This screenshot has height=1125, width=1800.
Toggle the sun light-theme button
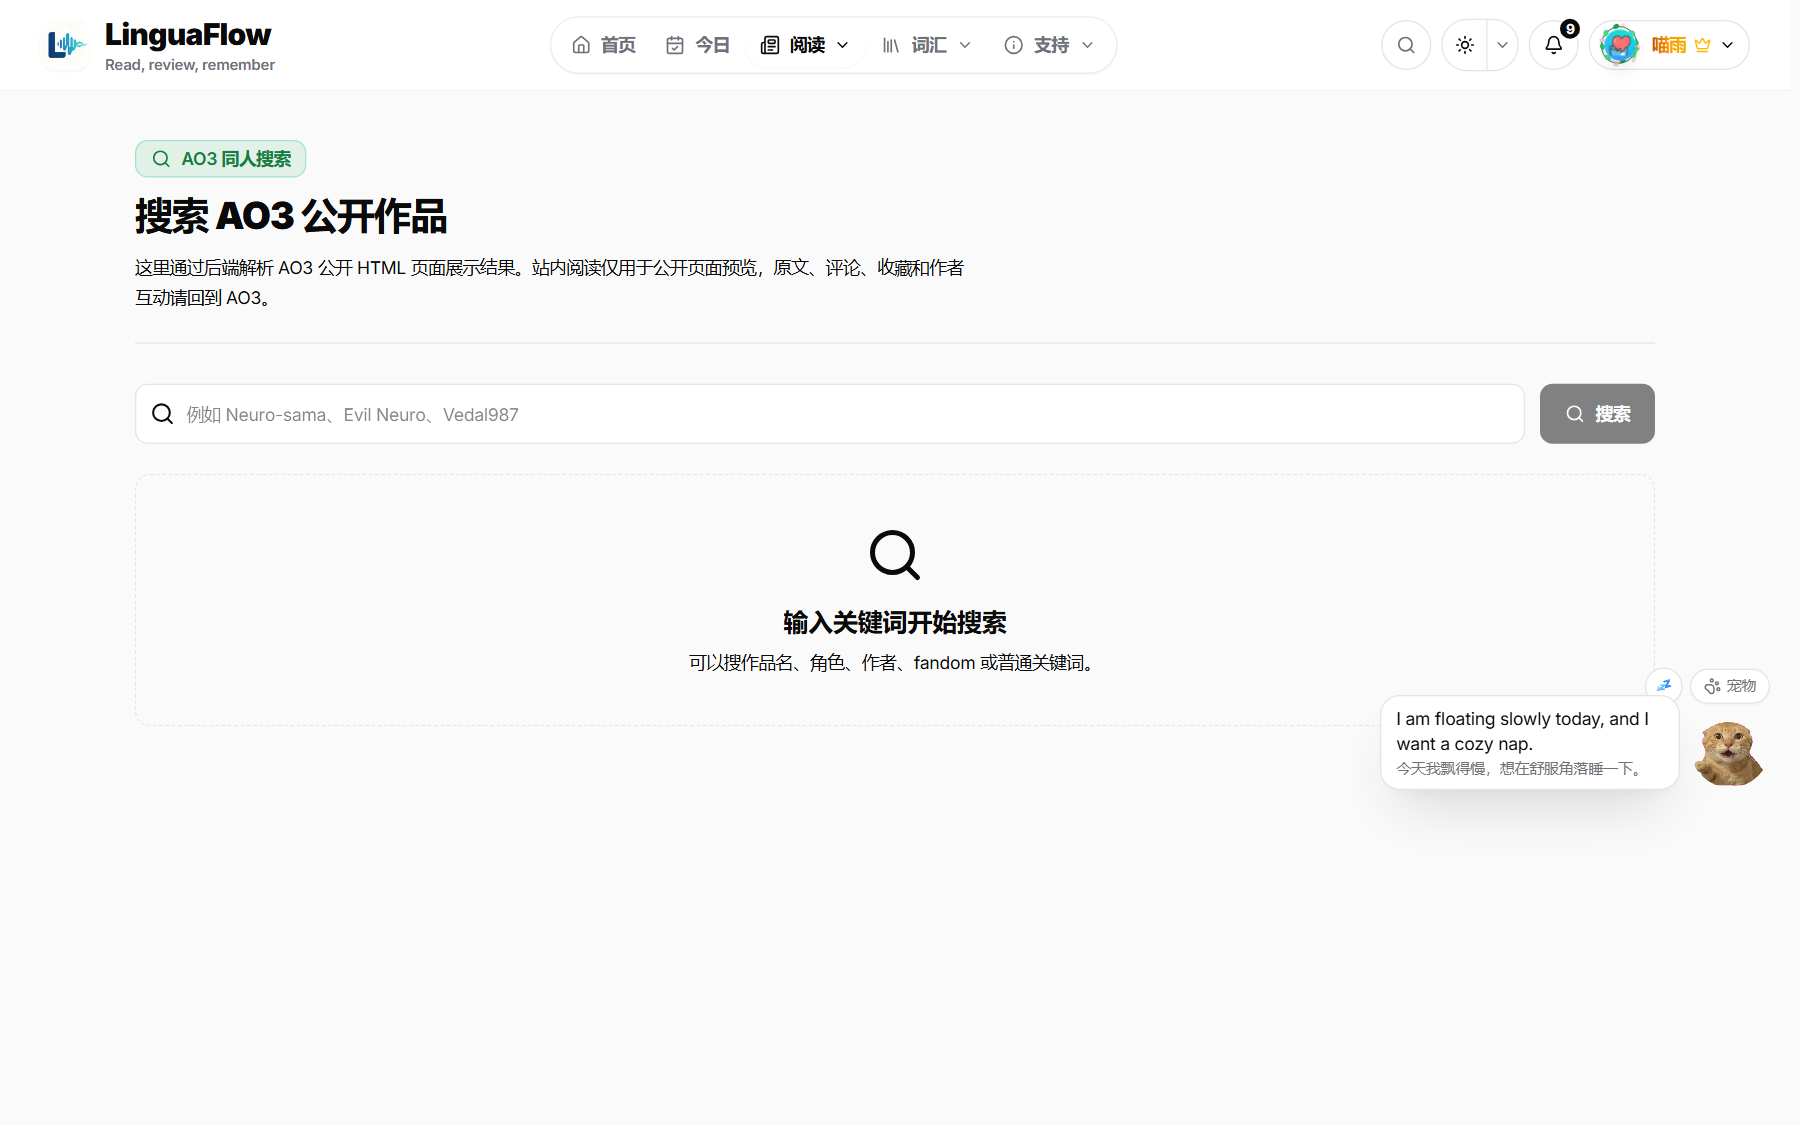pyautogui.click(x=1465, y=45)
